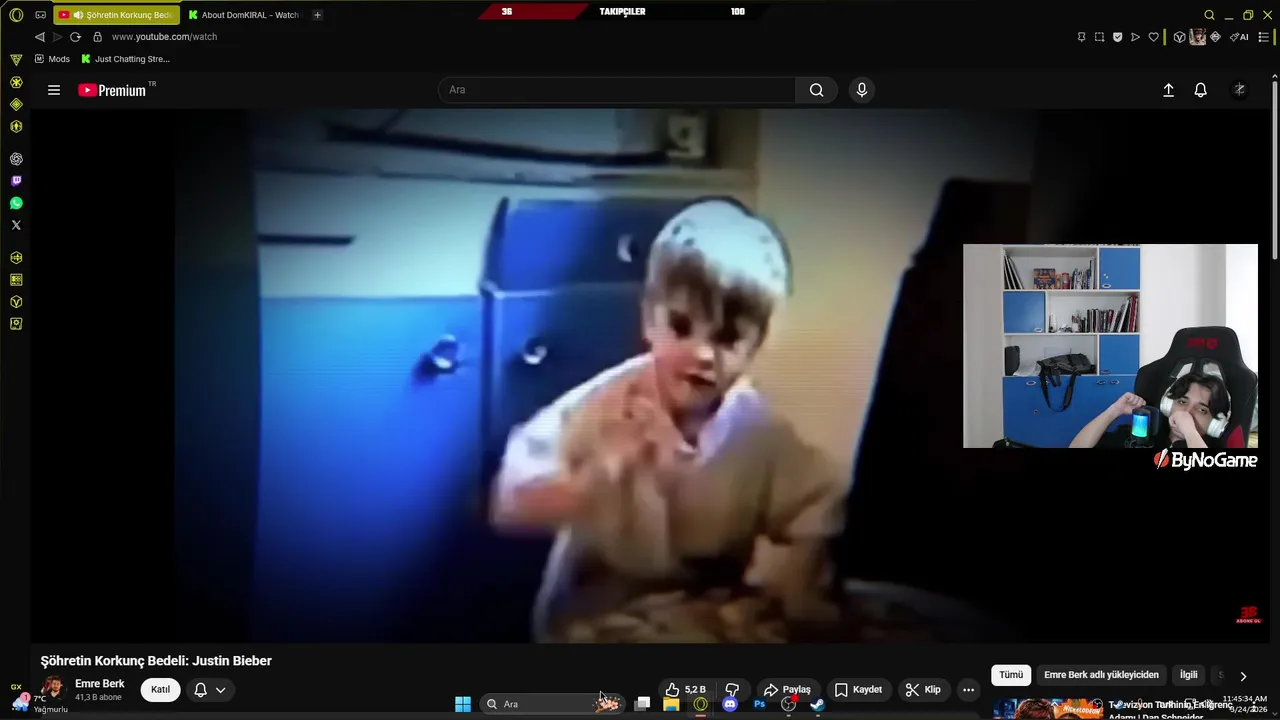Switch to the About DomKIRAL Kick tab
The width and height of the screenshot is (1280, 720).
pyautogui.click(x=243, y=15)
